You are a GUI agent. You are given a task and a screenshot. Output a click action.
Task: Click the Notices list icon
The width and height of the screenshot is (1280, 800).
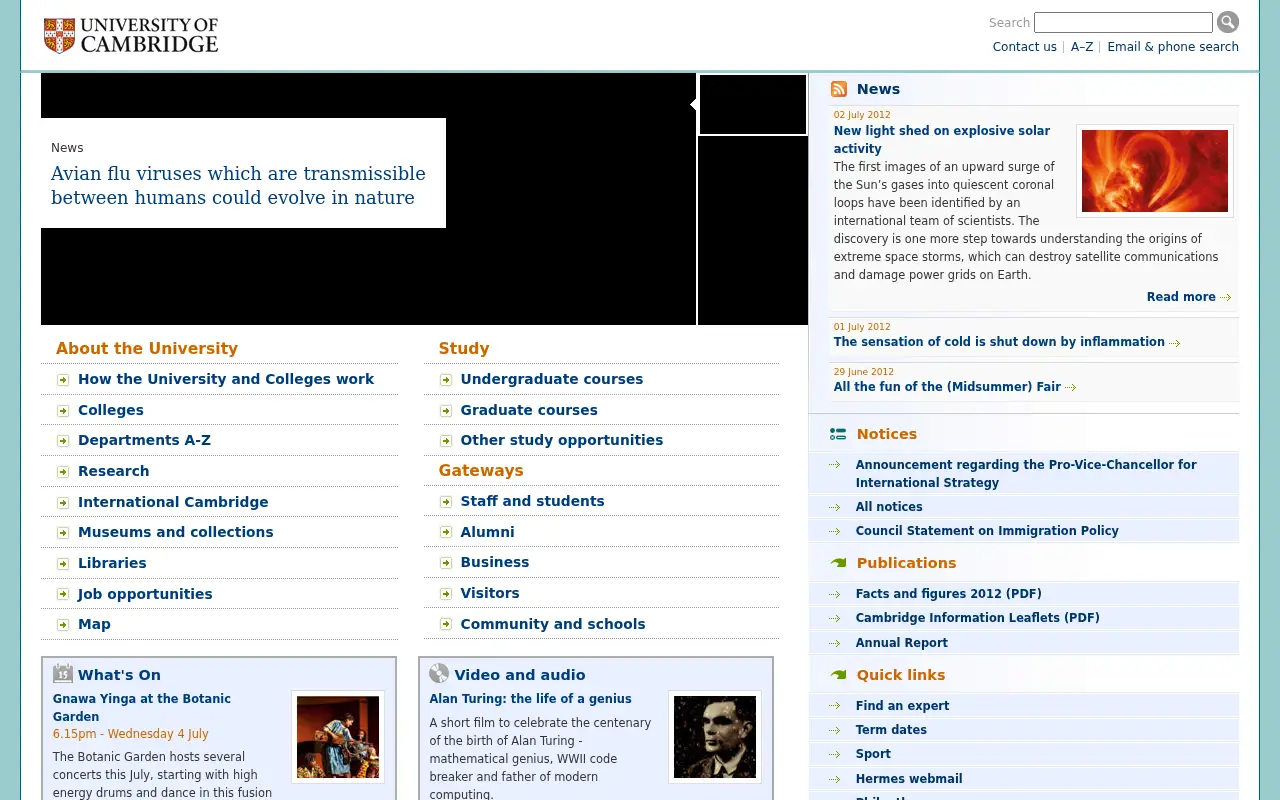(838, 434)
